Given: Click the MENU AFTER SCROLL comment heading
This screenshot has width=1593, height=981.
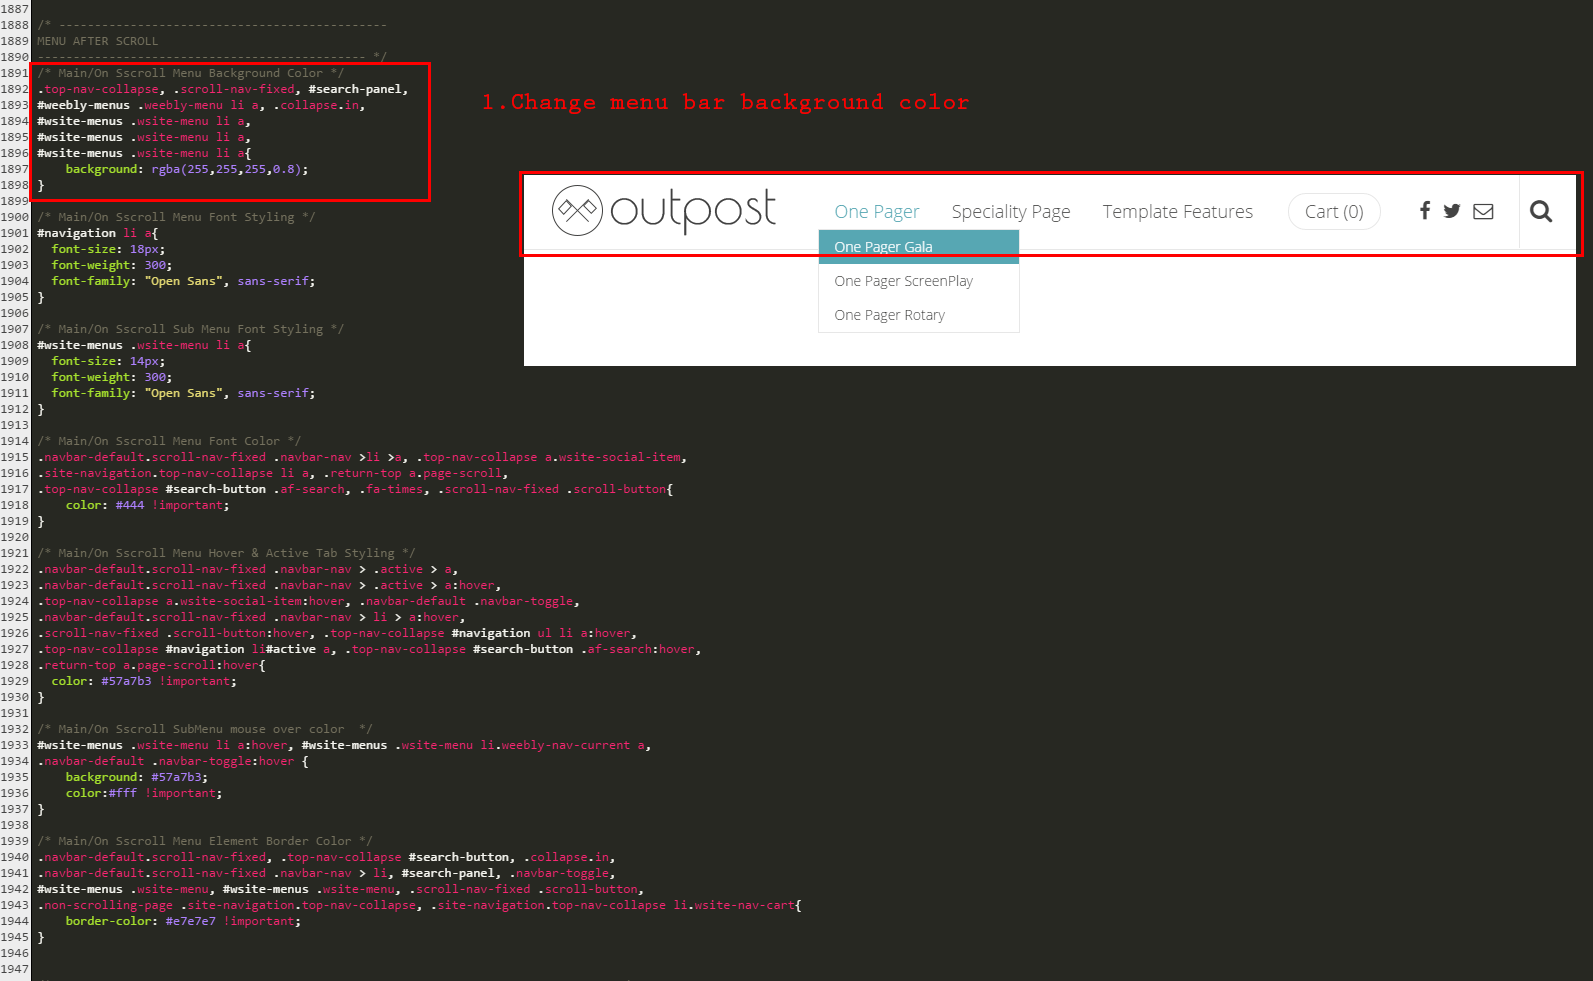Looking at the screenshot, I should (97, 41).
